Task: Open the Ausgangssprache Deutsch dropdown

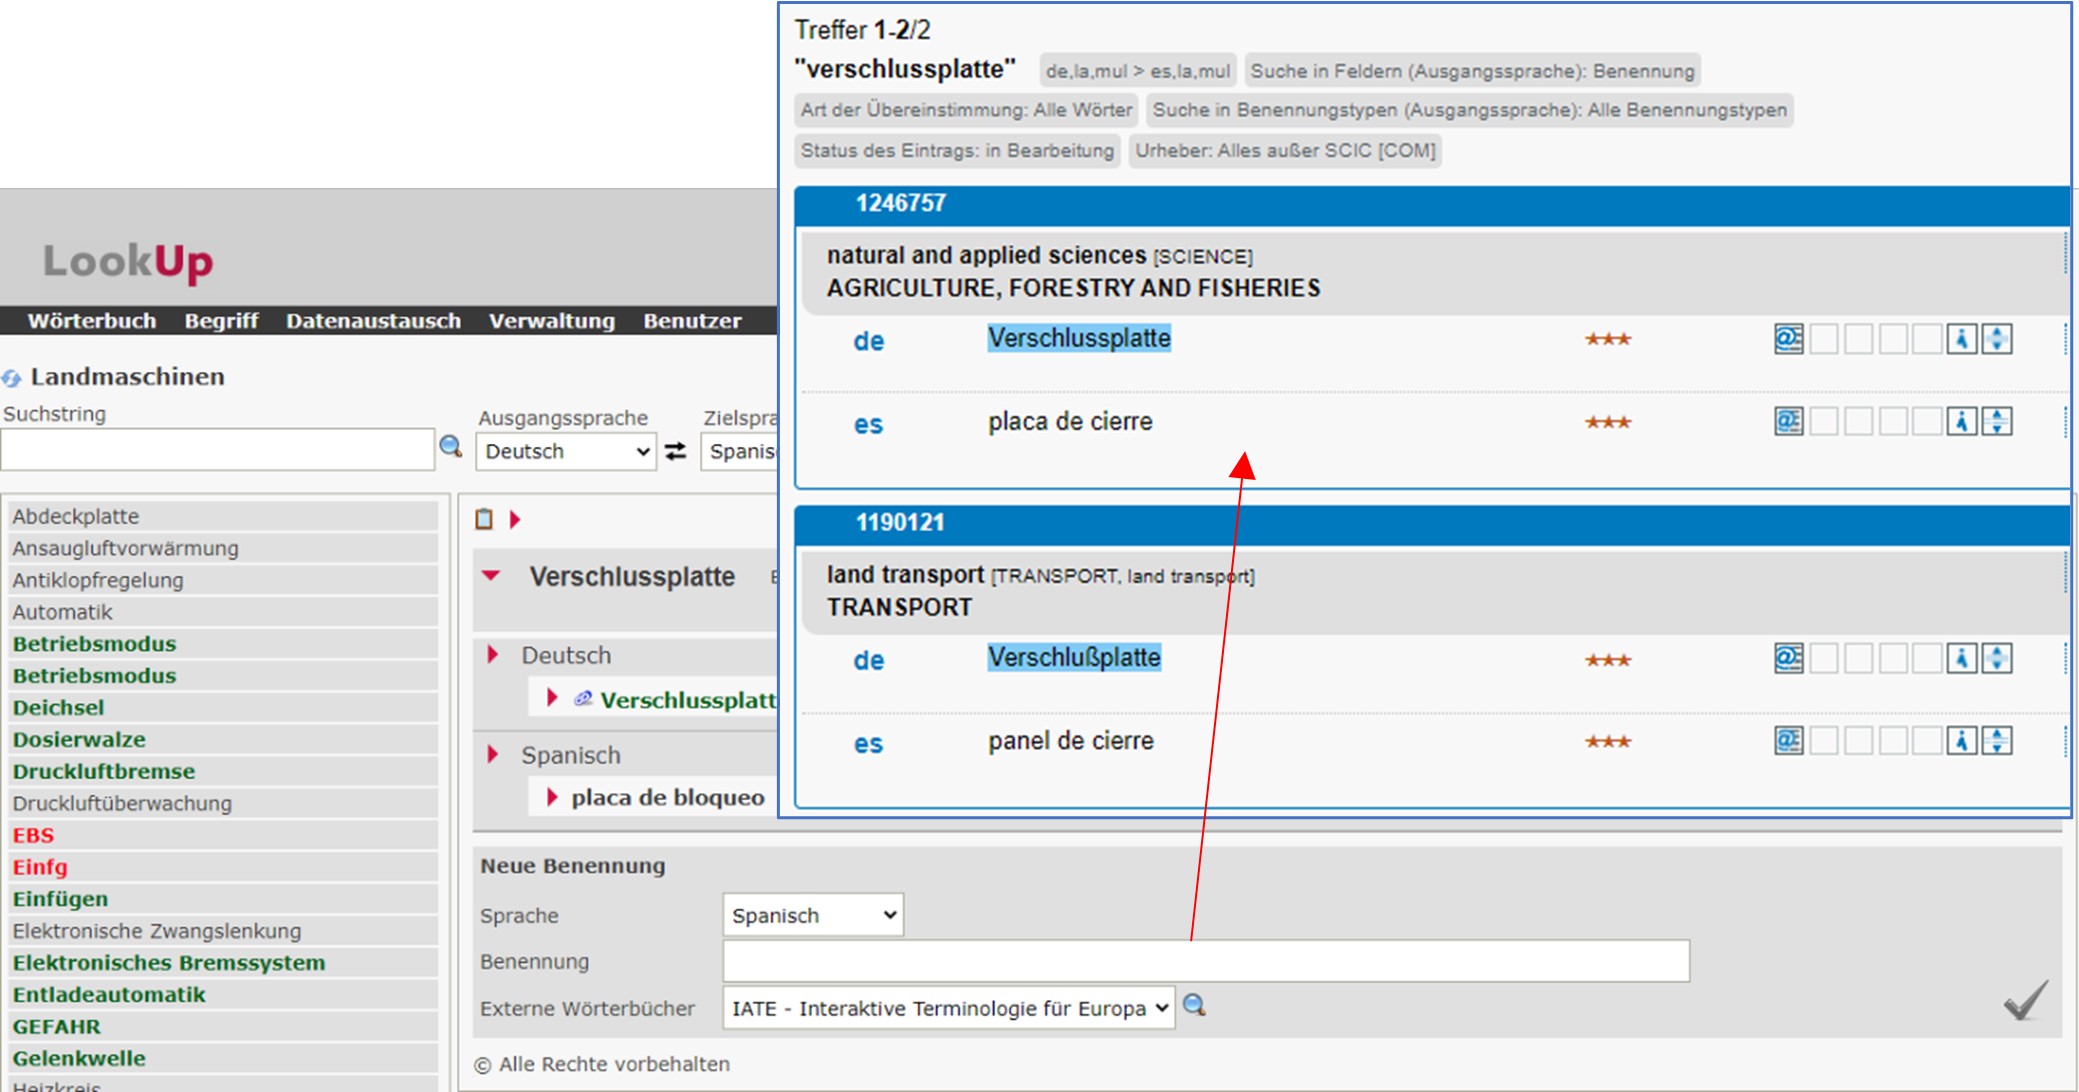Action: 566,451
